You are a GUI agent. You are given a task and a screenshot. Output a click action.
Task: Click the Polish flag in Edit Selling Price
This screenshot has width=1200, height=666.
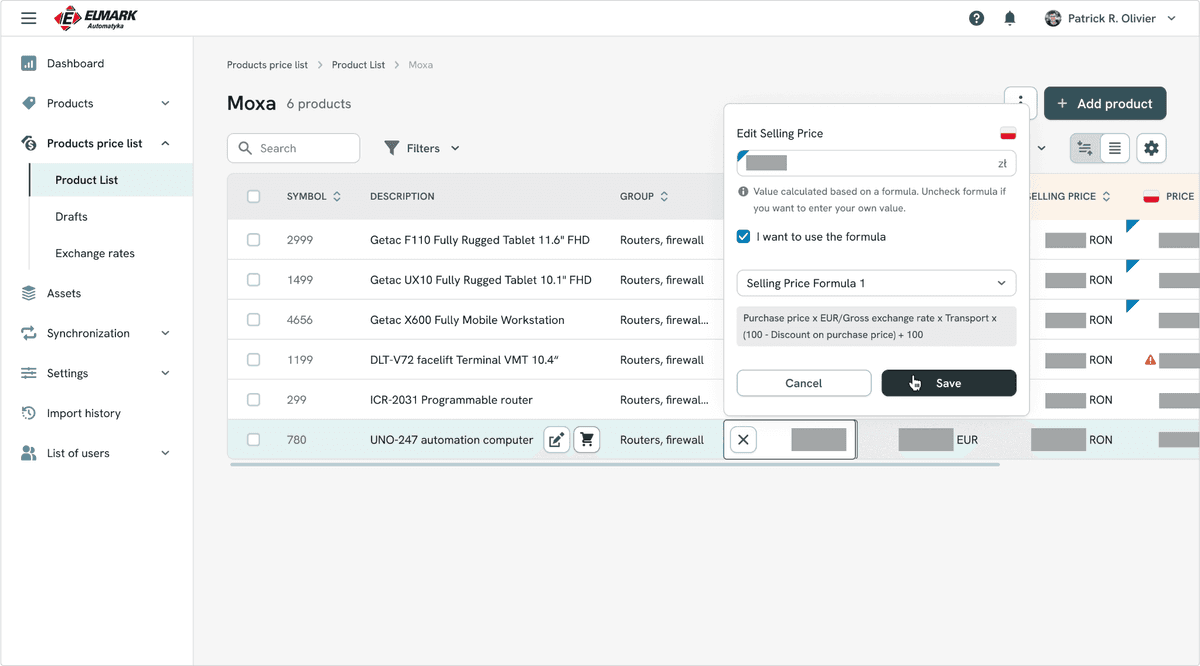[1008, 133]
